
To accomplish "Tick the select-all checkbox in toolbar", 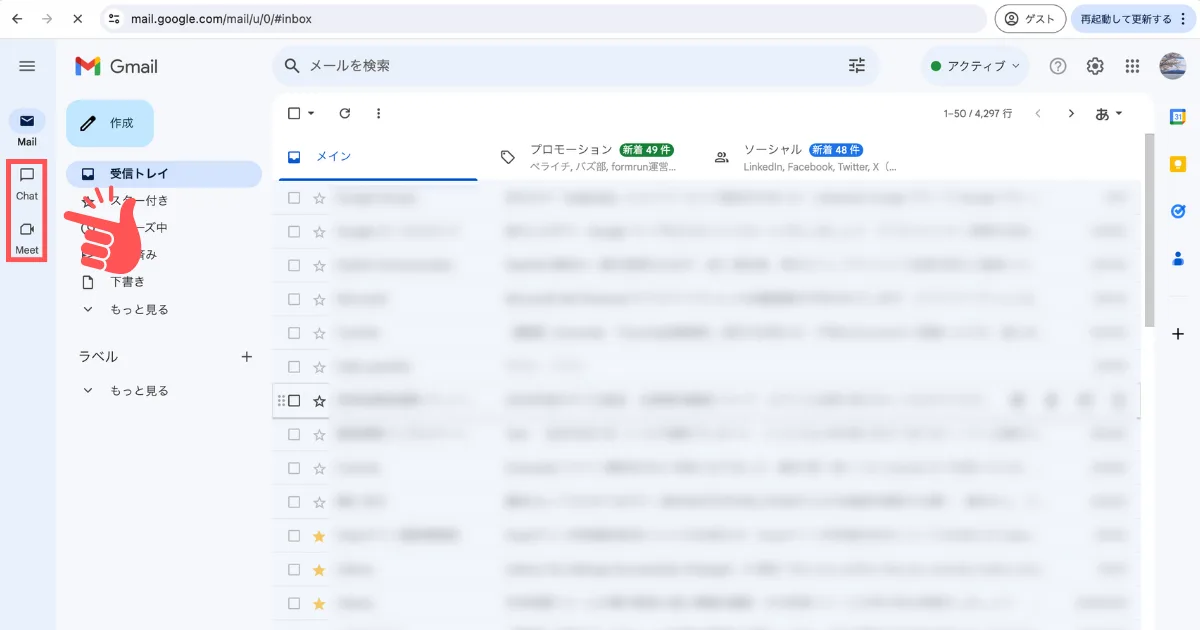I will tap(294, 113).
